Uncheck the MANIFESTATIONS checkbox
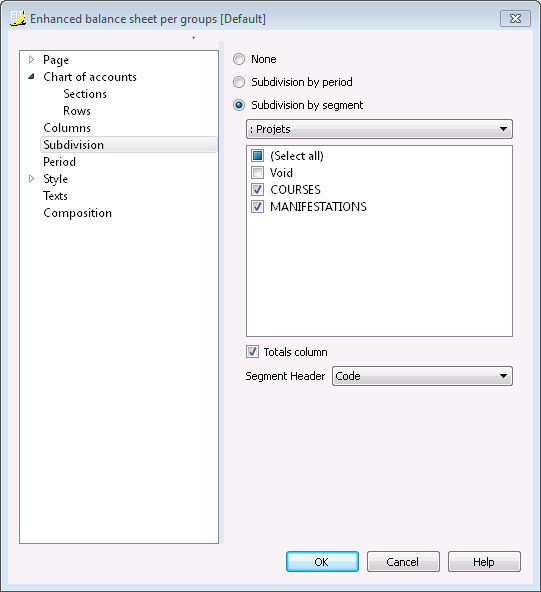This screenshot has width=541, height=592. coord(257,207)
